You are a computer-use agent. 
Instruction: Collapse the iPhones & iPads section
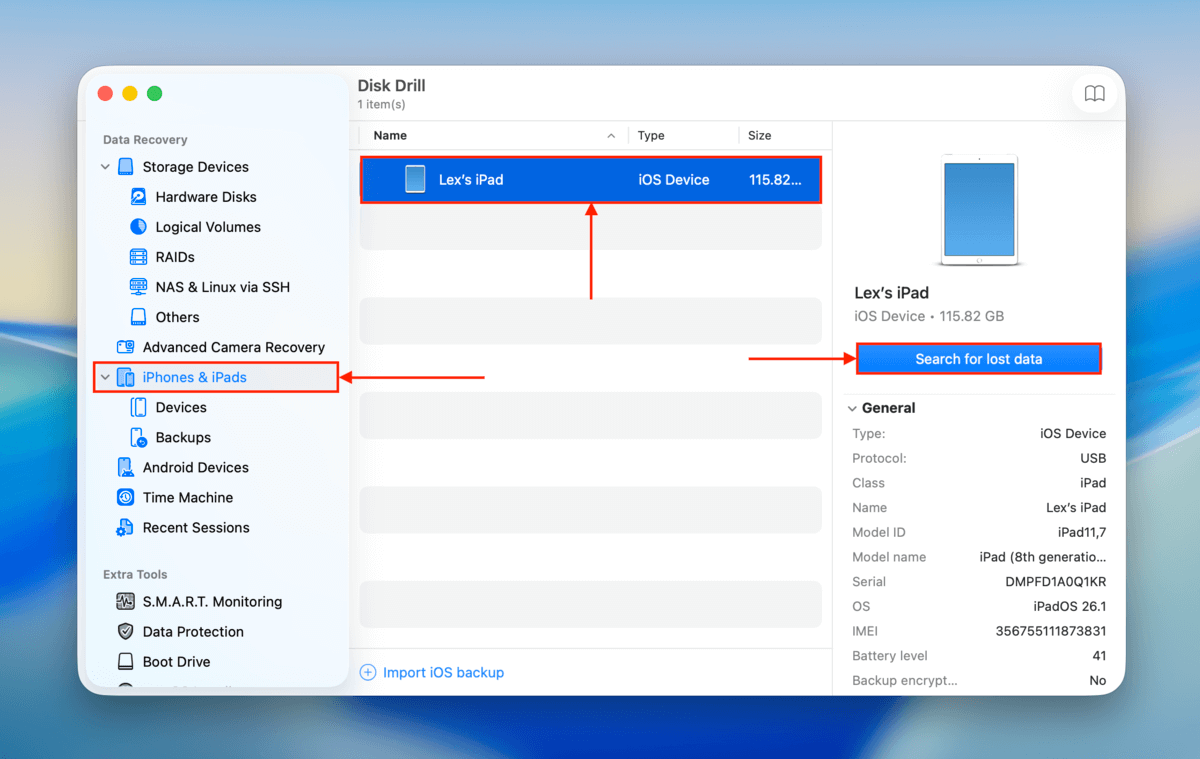coord(105,377)
